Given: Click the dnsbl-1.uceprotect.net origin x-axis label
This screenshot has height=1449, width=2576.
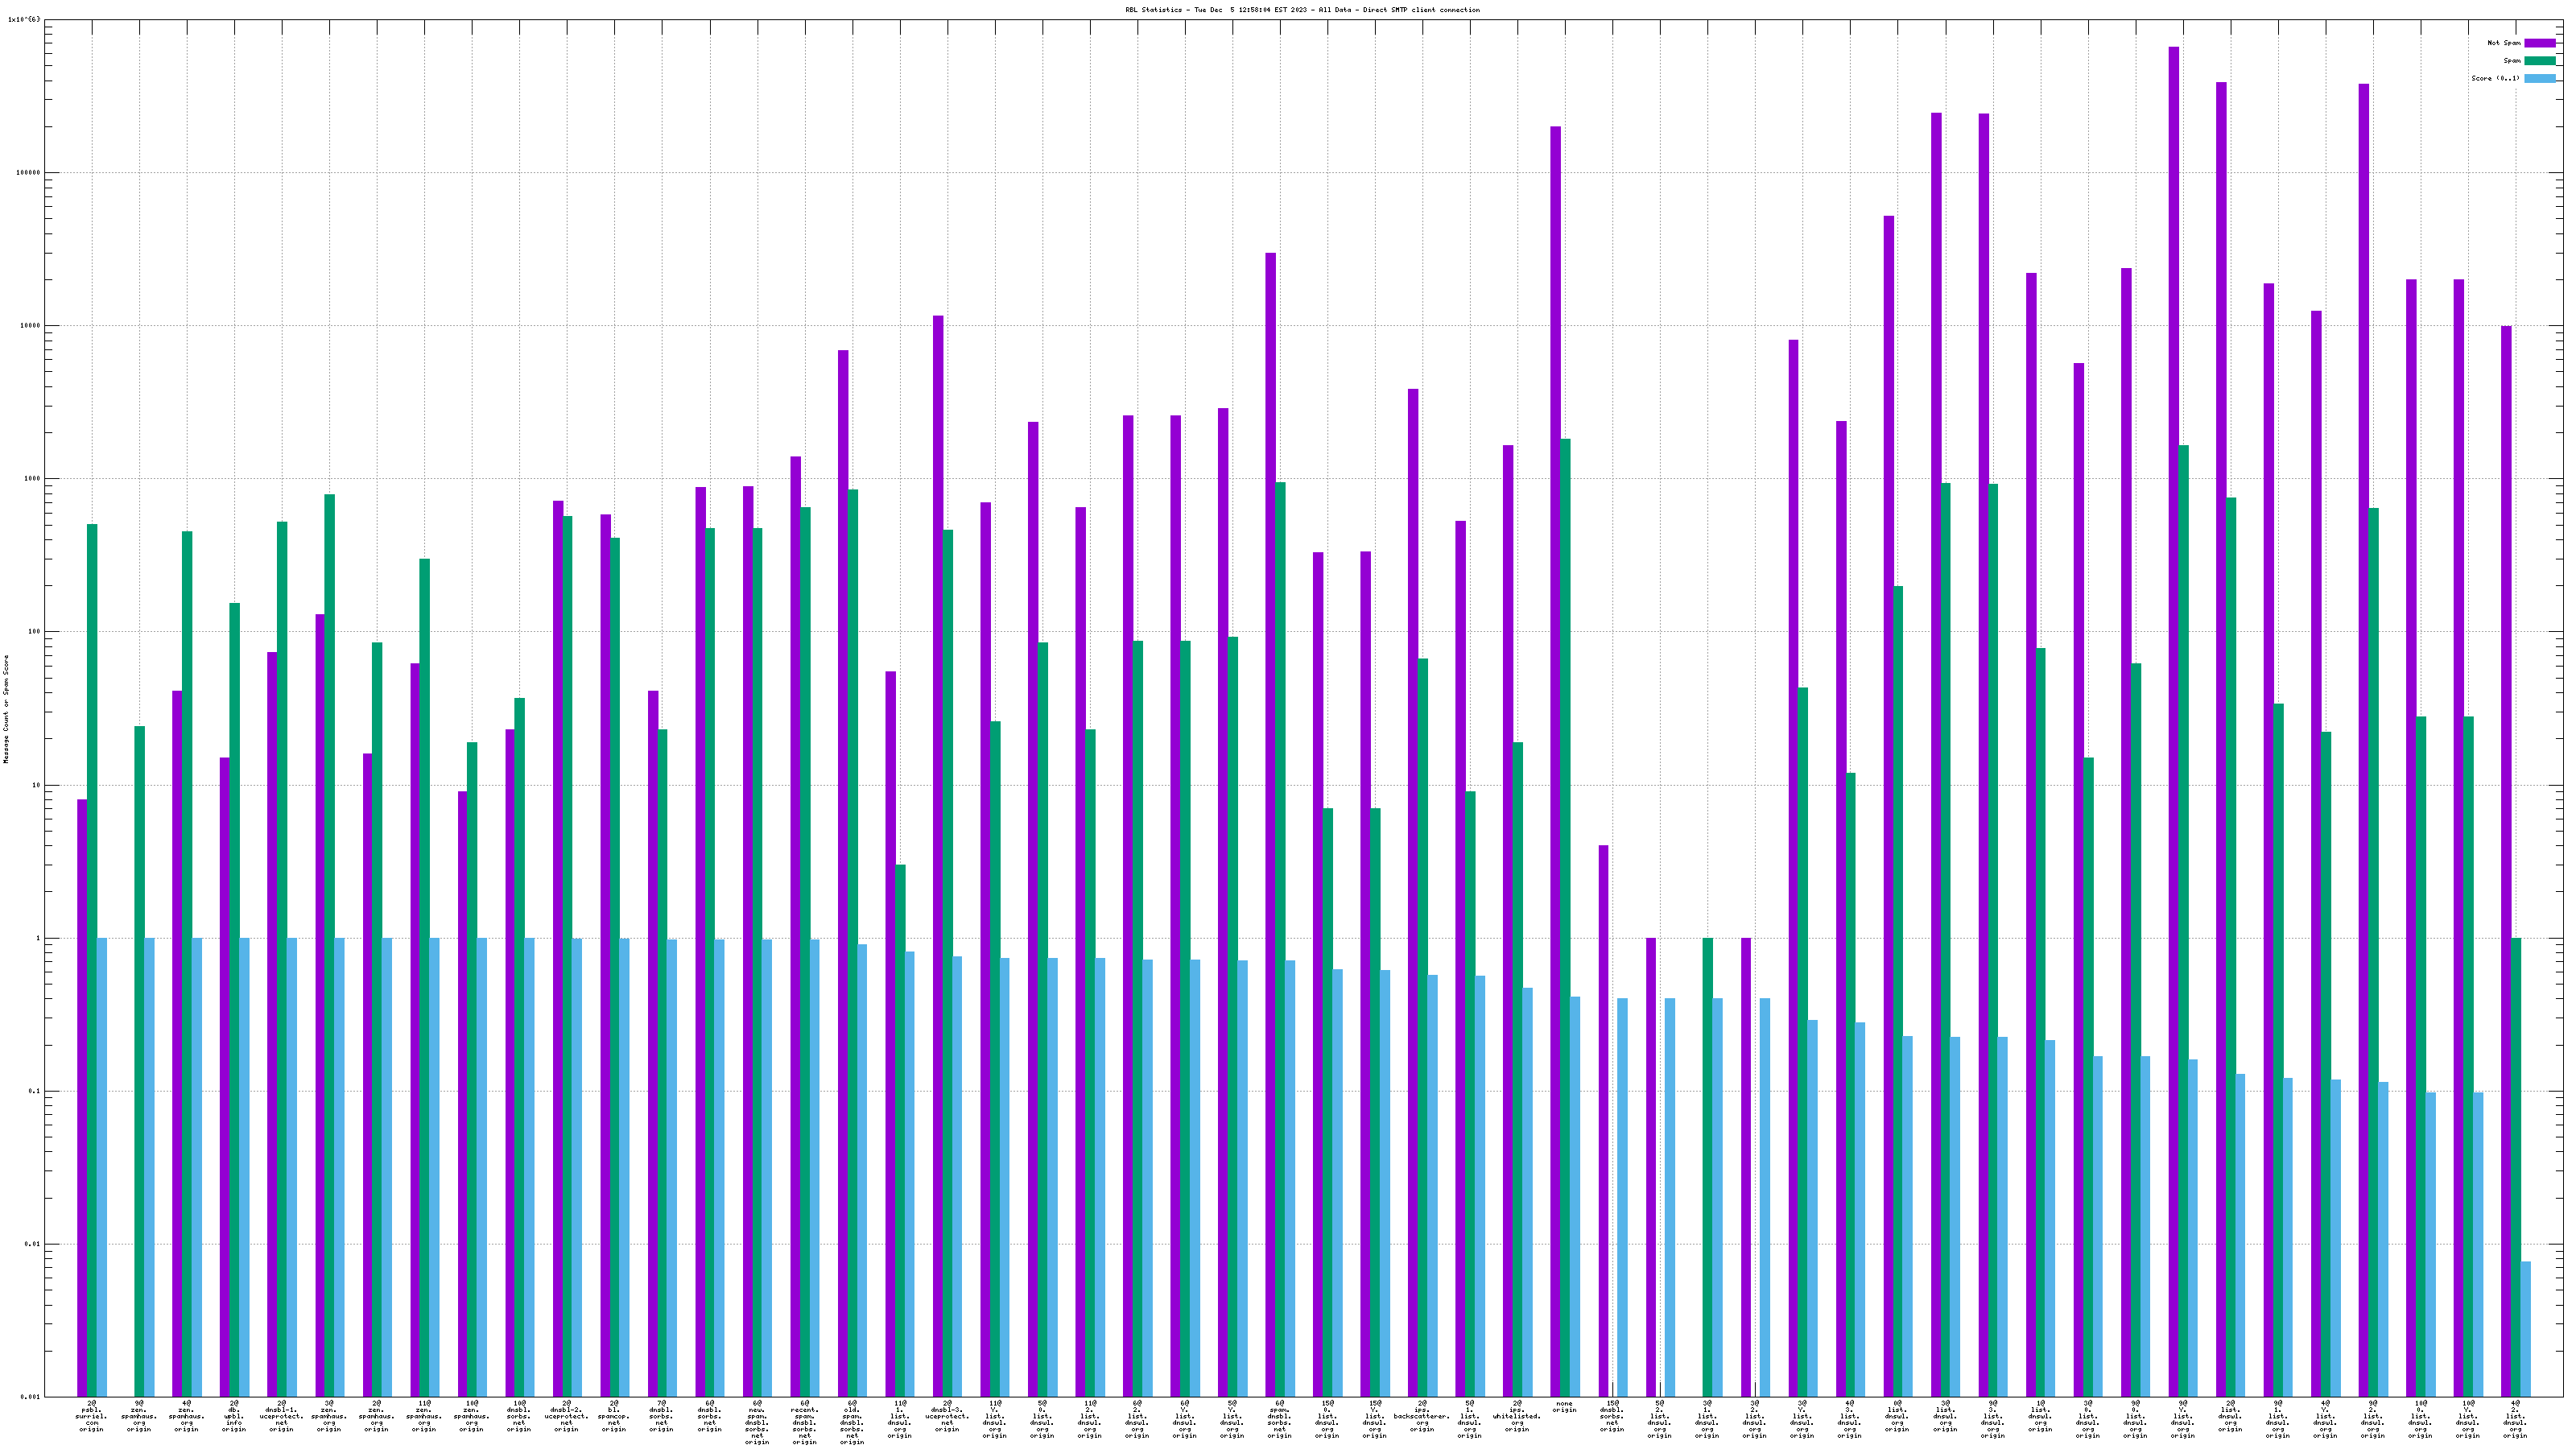Looking at the screenshot, I should (281, 1416).
